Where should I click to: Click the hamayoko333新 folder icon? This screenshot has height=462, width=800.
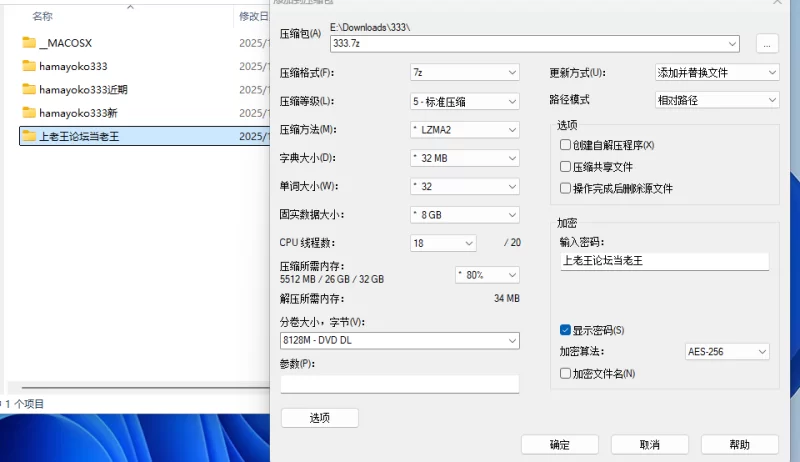click(x=29, y=113)
